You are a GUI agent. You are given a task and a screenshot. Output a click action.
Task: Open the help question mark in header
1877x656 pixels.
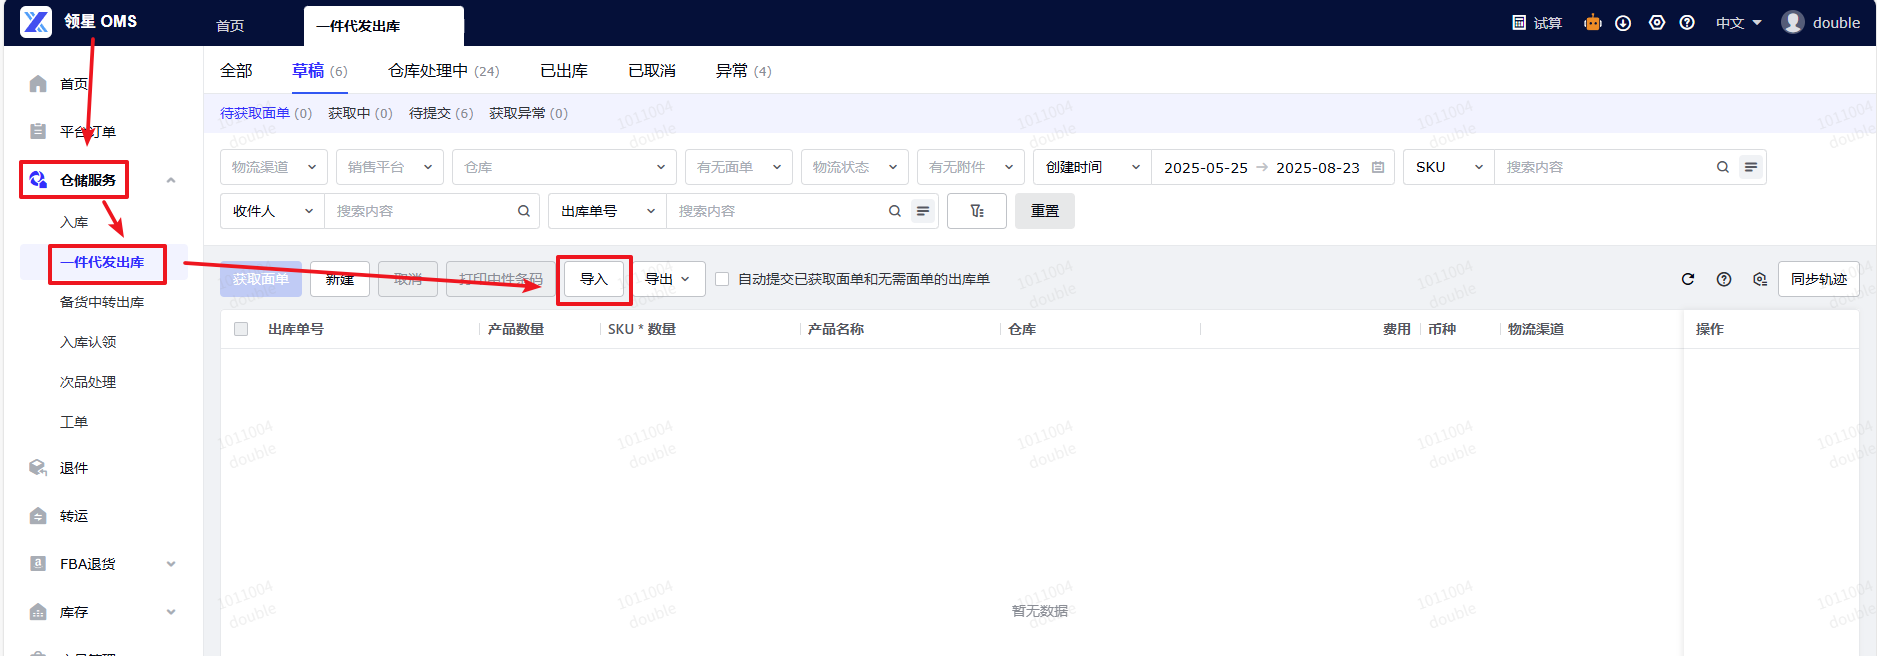(x=1687, y=23)
